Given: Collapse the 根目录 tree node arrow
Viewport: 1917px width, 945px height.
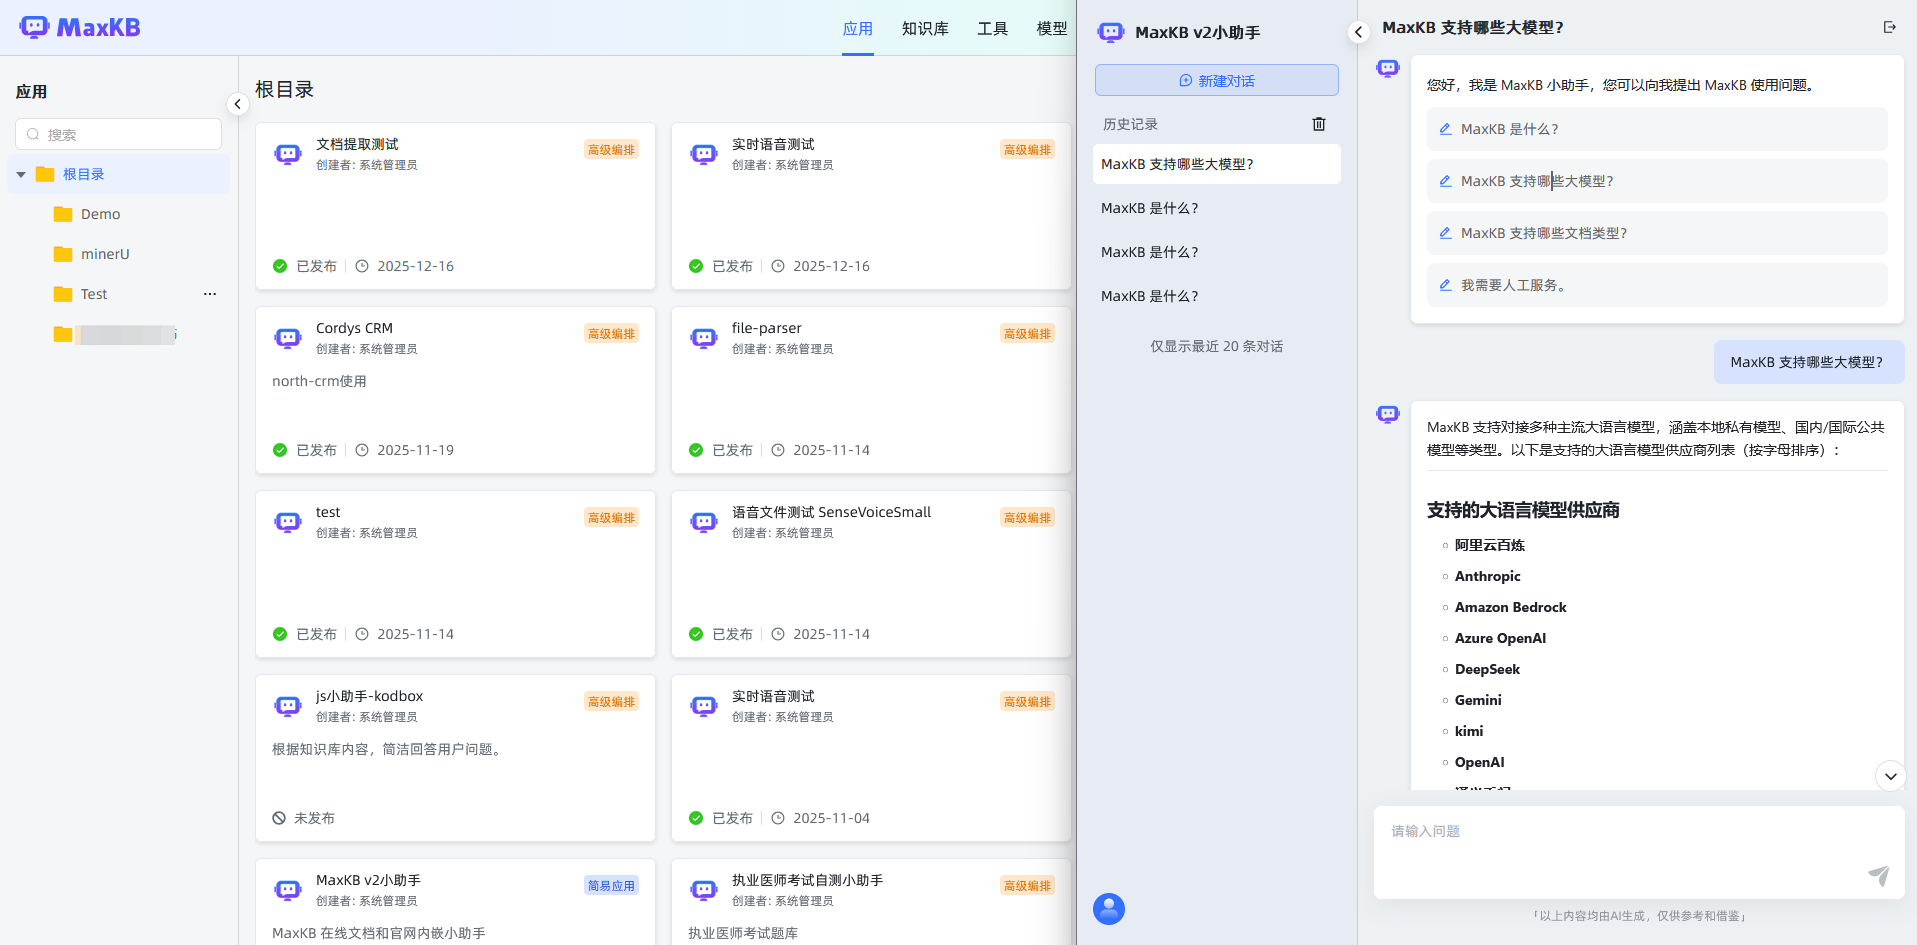Looking at the screenshot, I should coord(21,175).
